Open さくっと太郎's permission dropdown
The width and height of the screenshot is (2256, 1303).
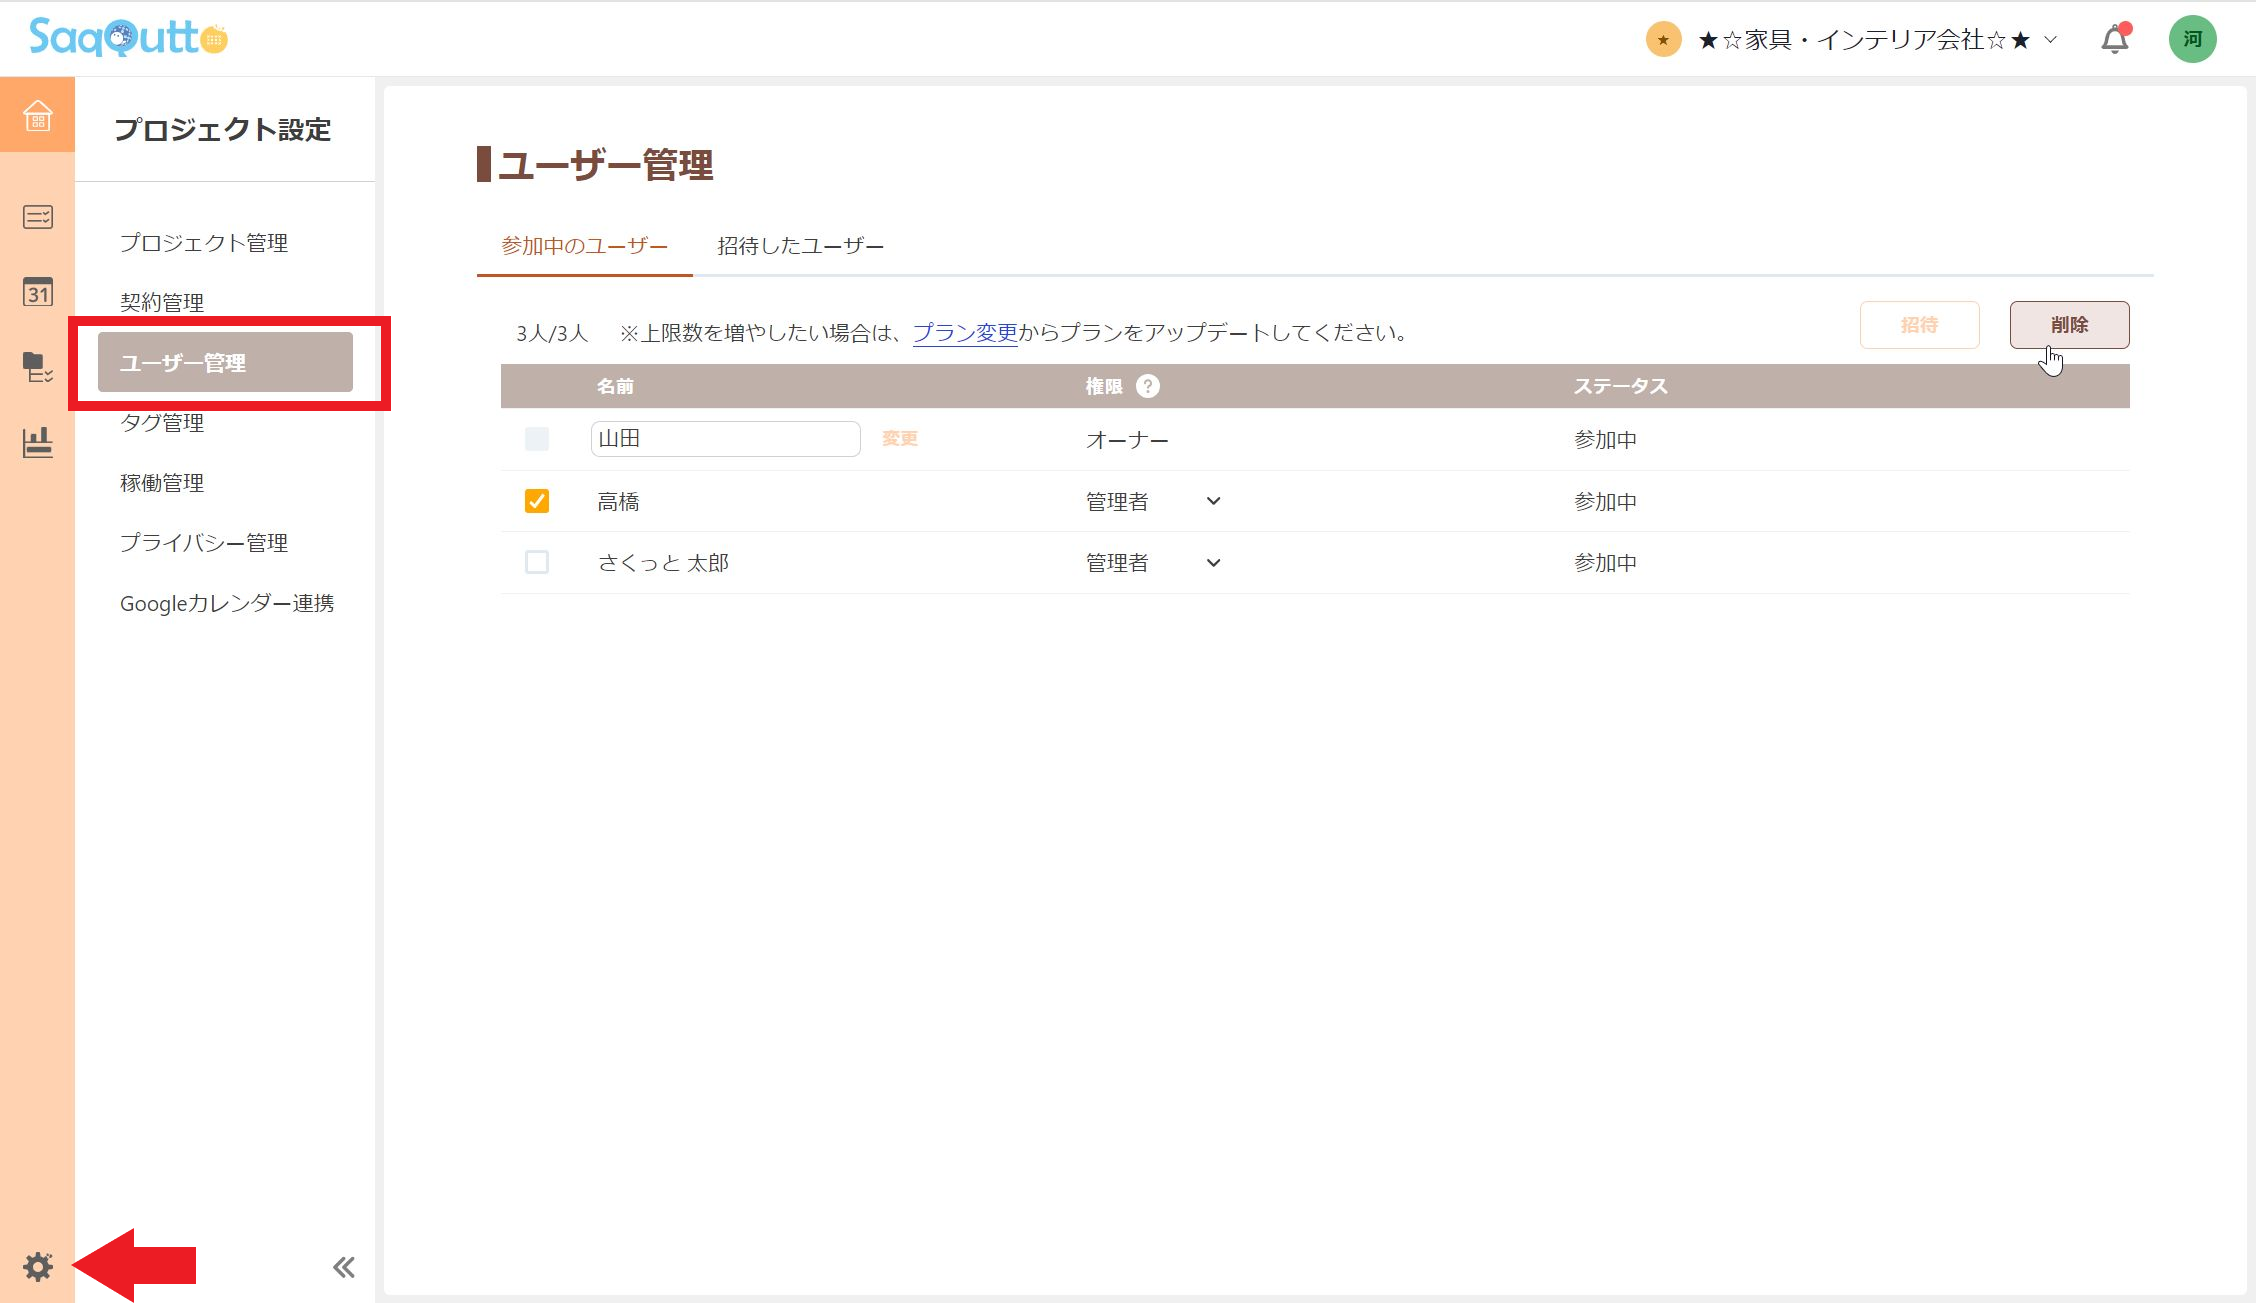click(1213, 562)
